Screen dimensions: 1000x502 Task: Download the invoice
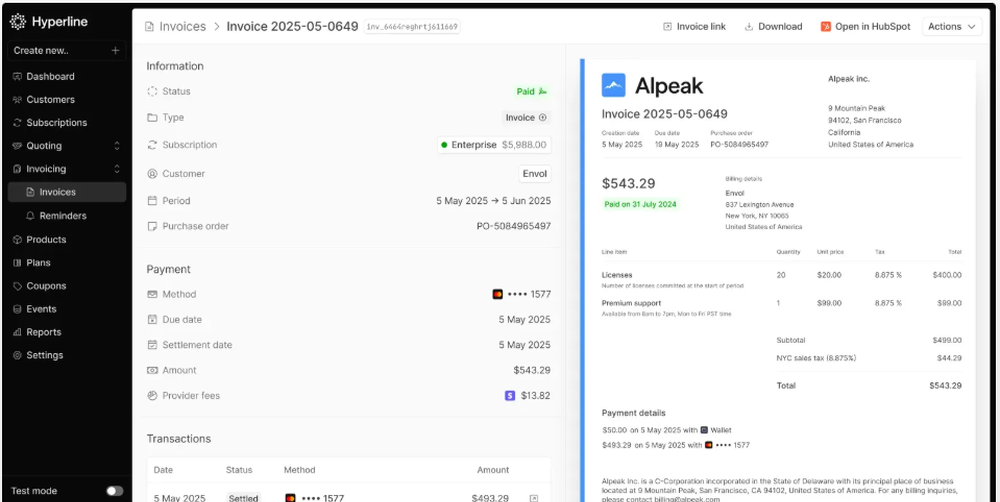point(773,27)
